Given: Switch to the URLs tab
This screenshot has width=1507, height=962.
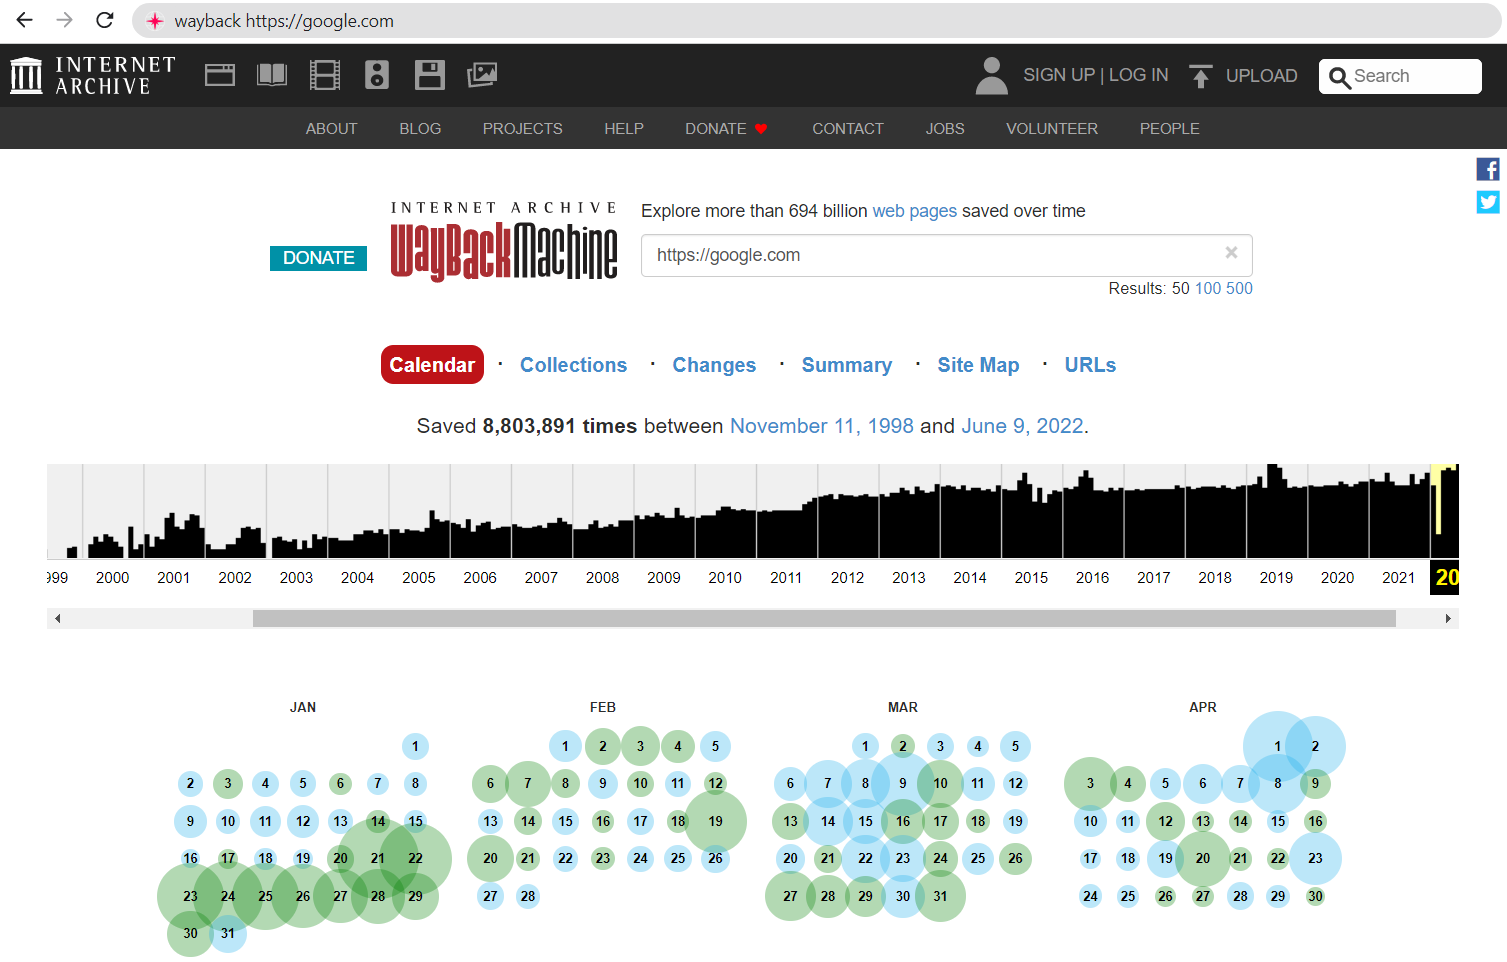Looking at the screenshot, I should 1090,365.
